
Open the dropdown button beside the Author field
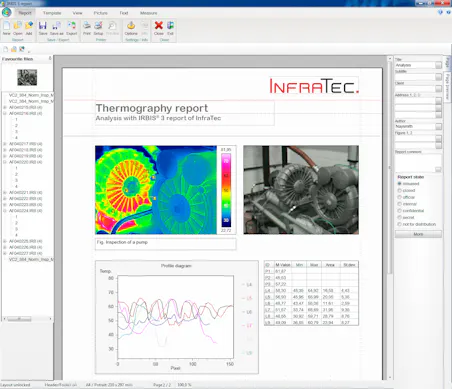tap(438, 126)
